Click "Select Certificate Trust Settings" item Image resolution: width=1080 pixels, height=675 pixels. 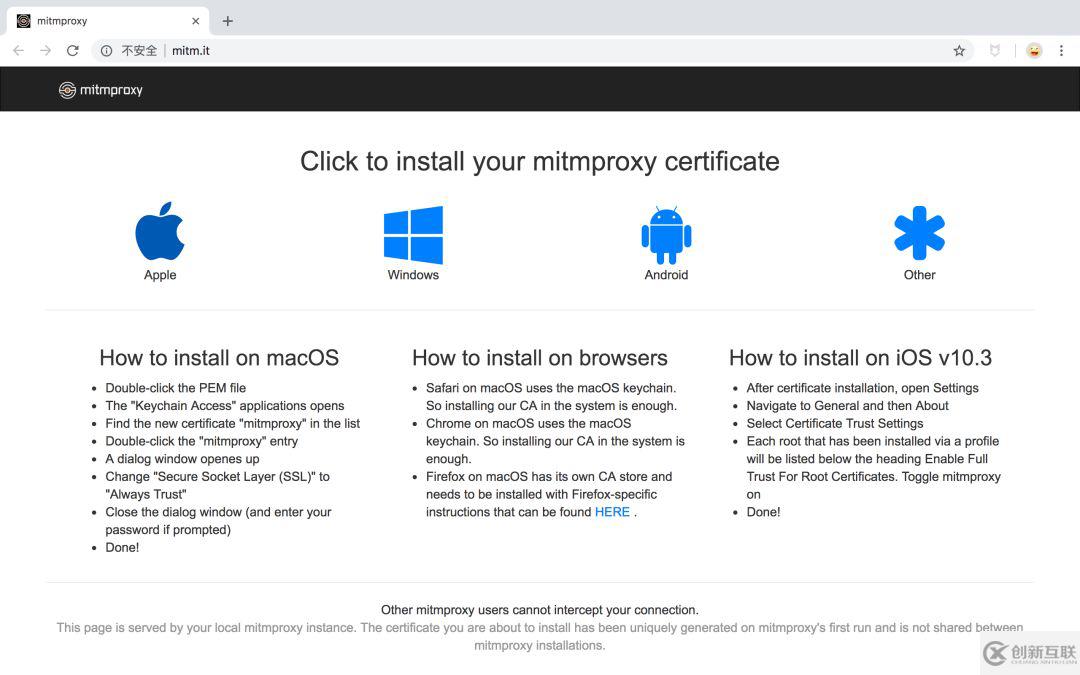pyautogui.click(x=835, y=424)
